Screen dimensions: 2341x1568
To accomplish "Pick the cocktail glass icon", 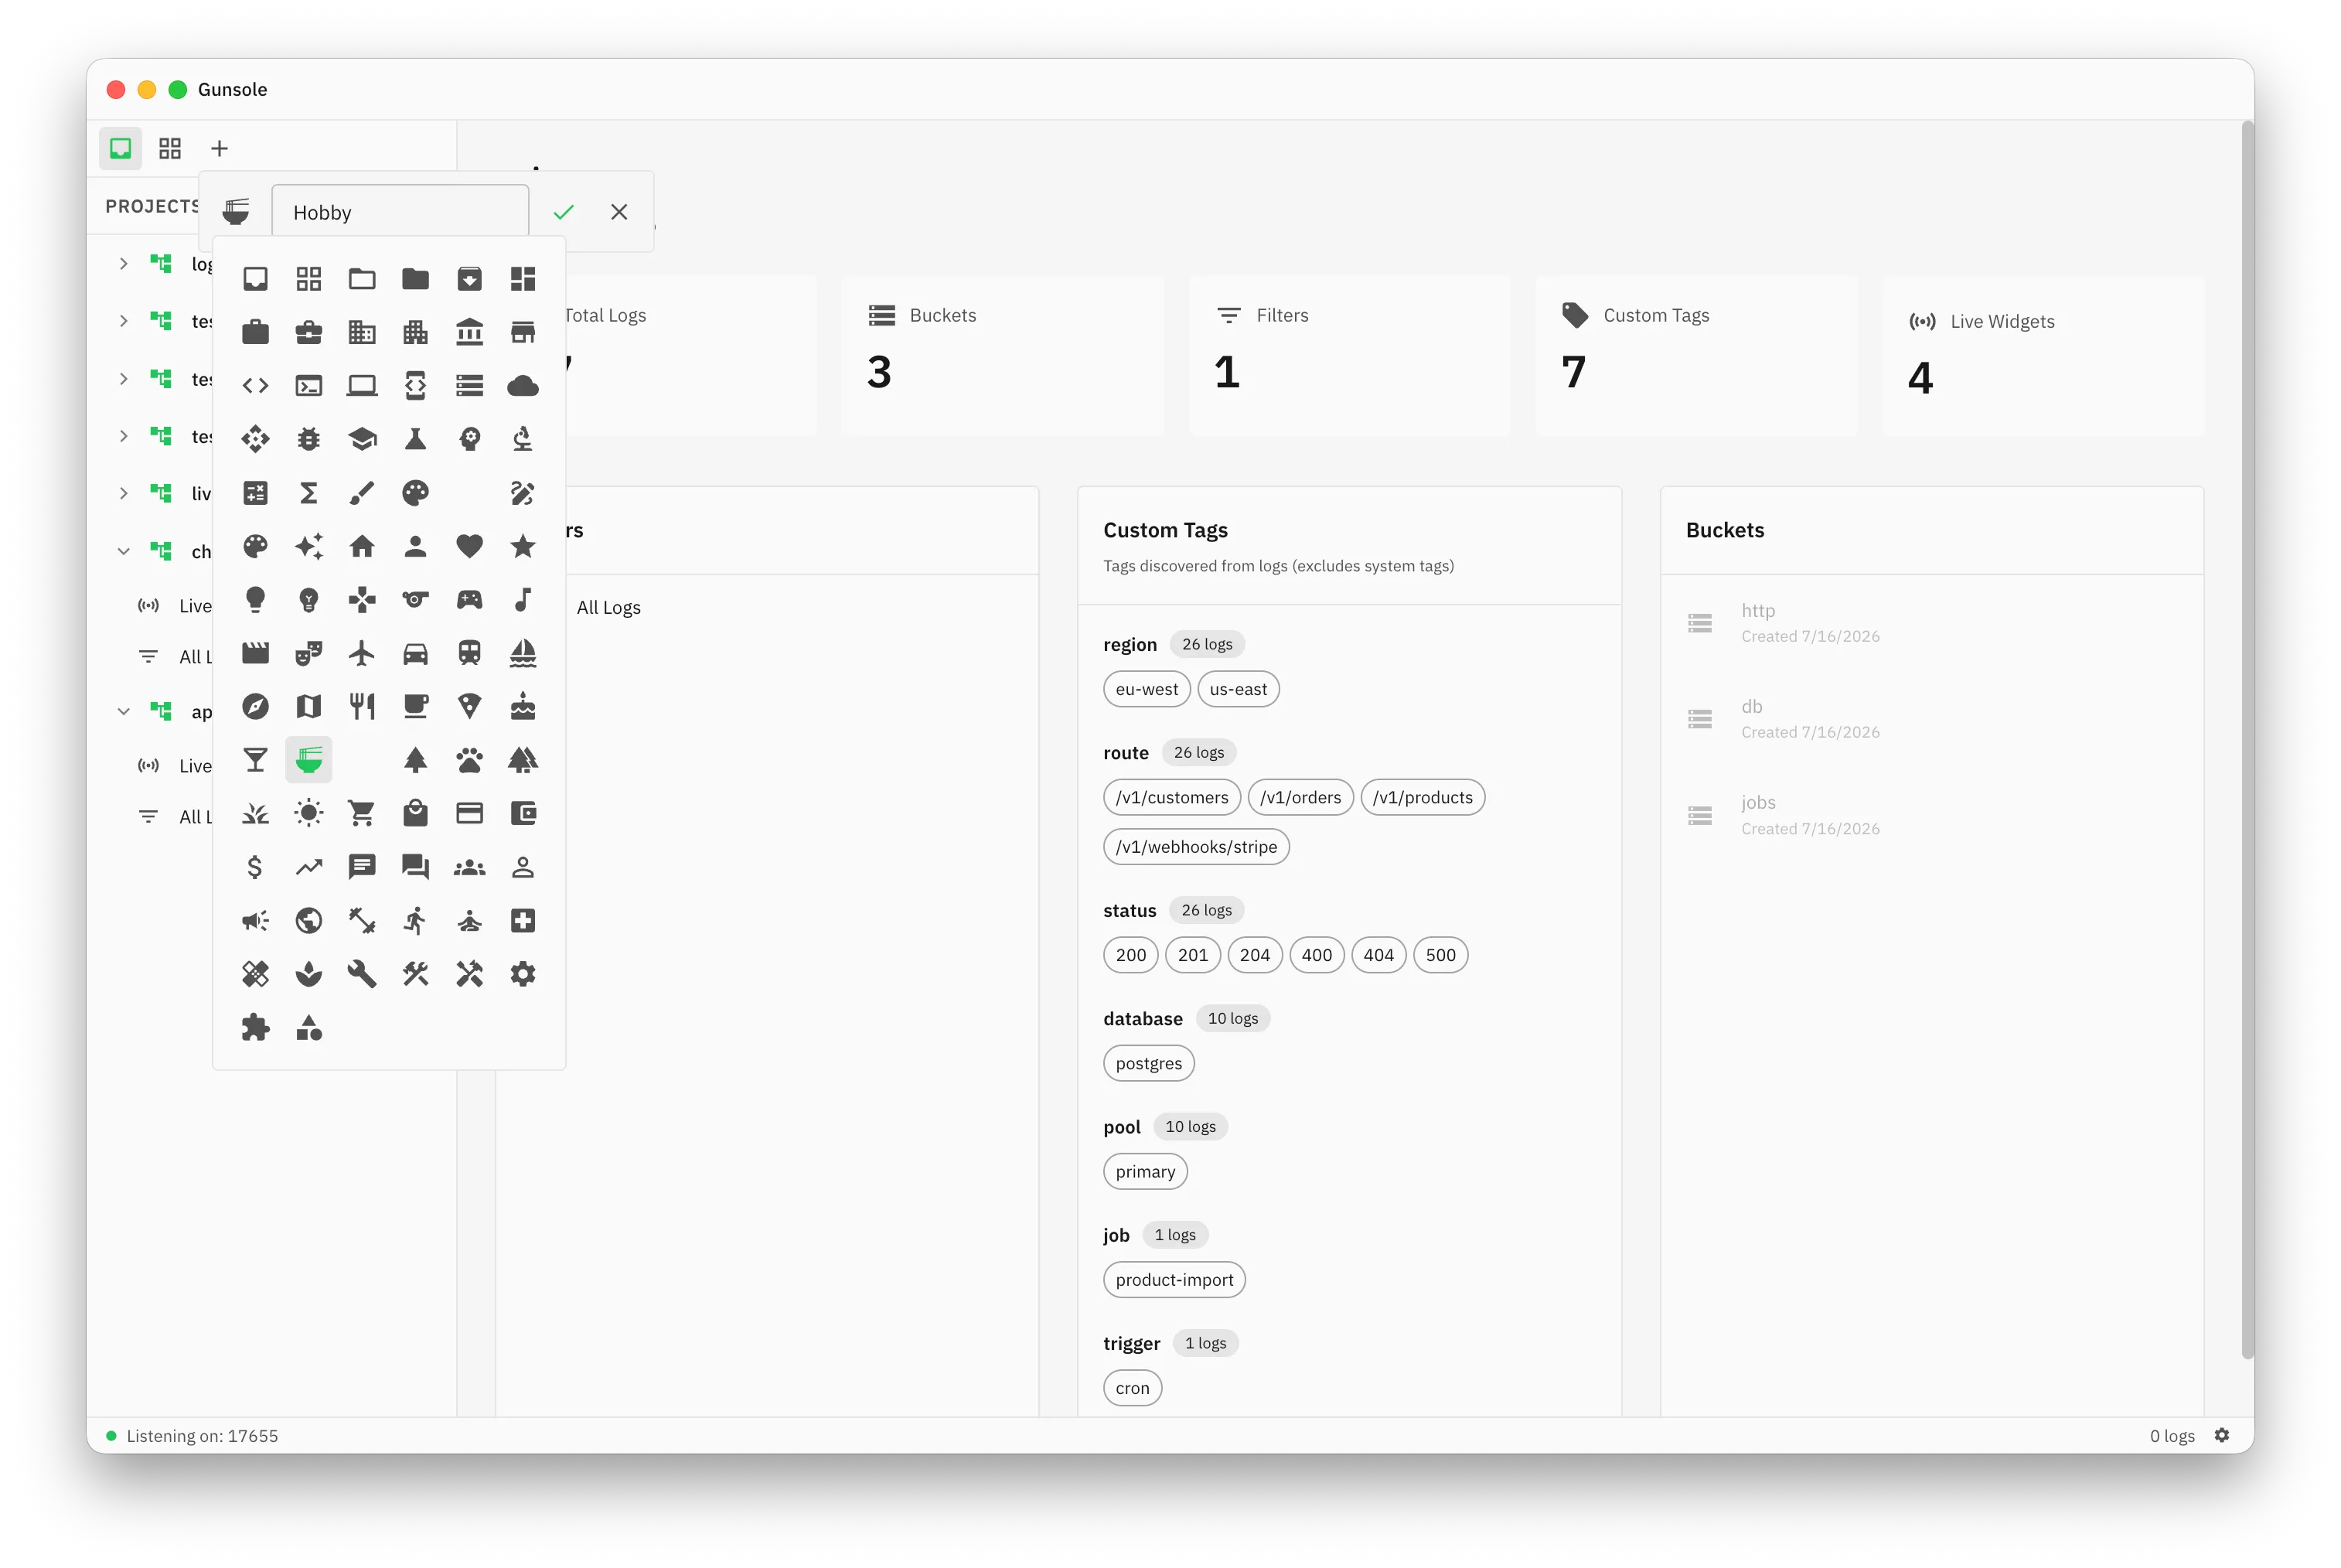I will coord(255,760).
